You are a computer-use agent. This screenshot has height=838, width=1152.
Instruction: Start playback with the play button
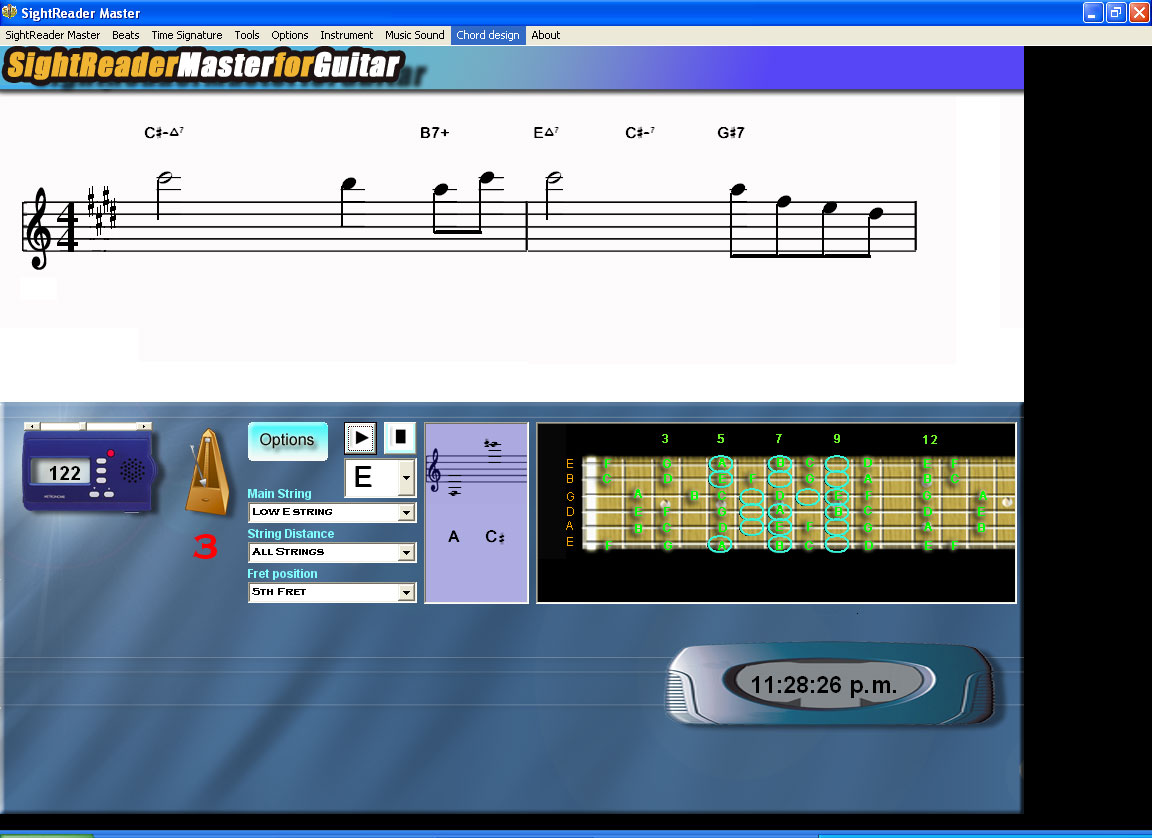coord(361,438)
